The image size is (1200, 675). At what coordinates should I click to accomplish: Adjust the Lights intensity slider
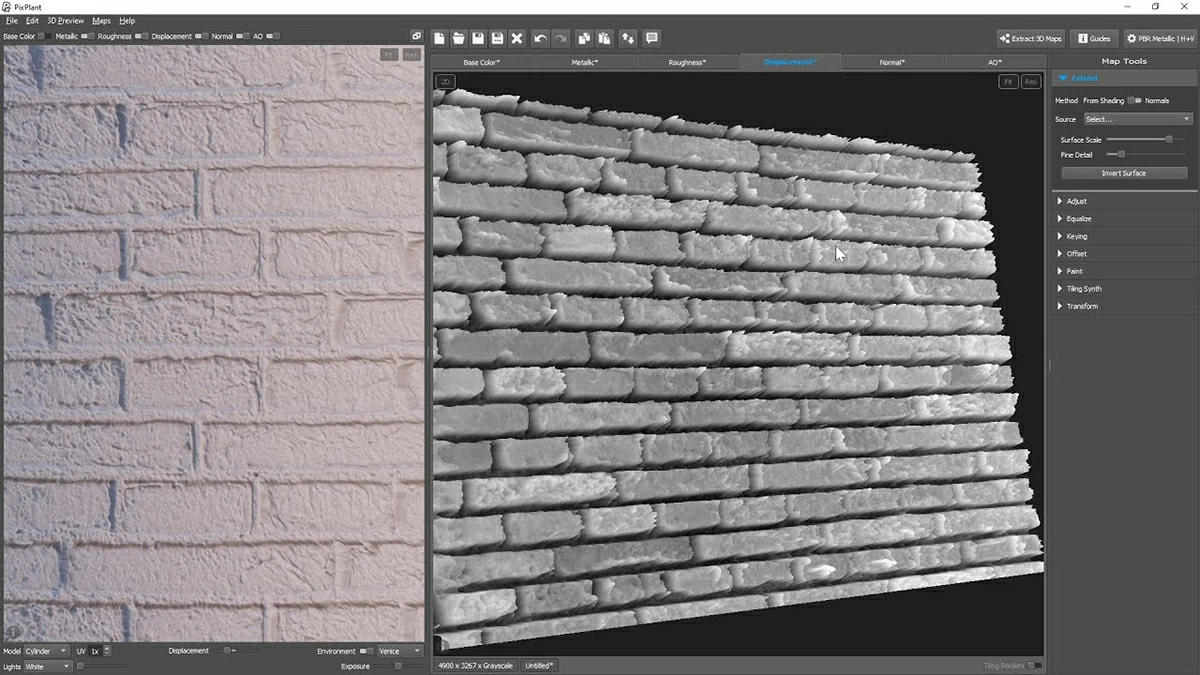[x=101, y=666]
